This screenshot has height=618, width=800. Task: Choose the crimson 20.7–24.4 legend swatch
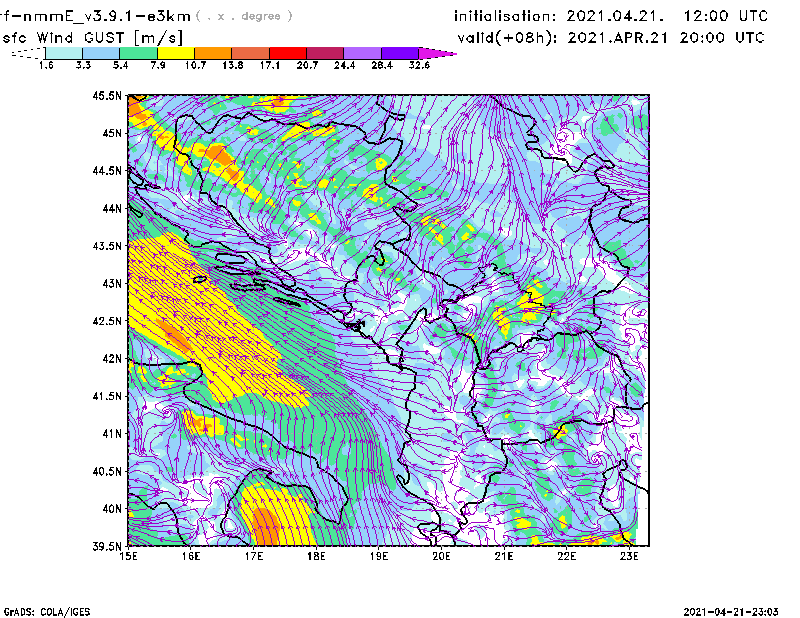click(325, 53)
